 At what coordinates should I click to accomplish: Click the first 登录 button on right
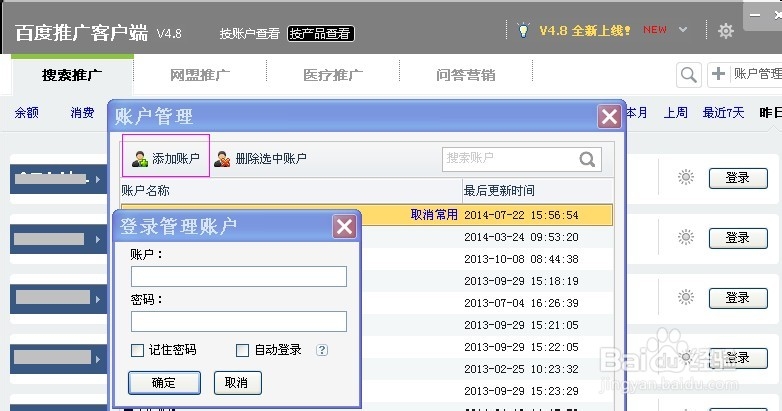tap(738, 178)
